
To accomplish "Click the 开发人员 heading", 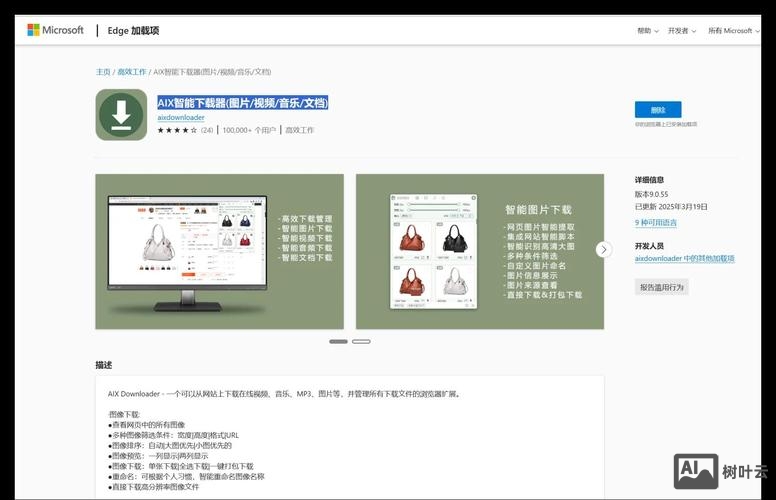I will coord(649,246).
